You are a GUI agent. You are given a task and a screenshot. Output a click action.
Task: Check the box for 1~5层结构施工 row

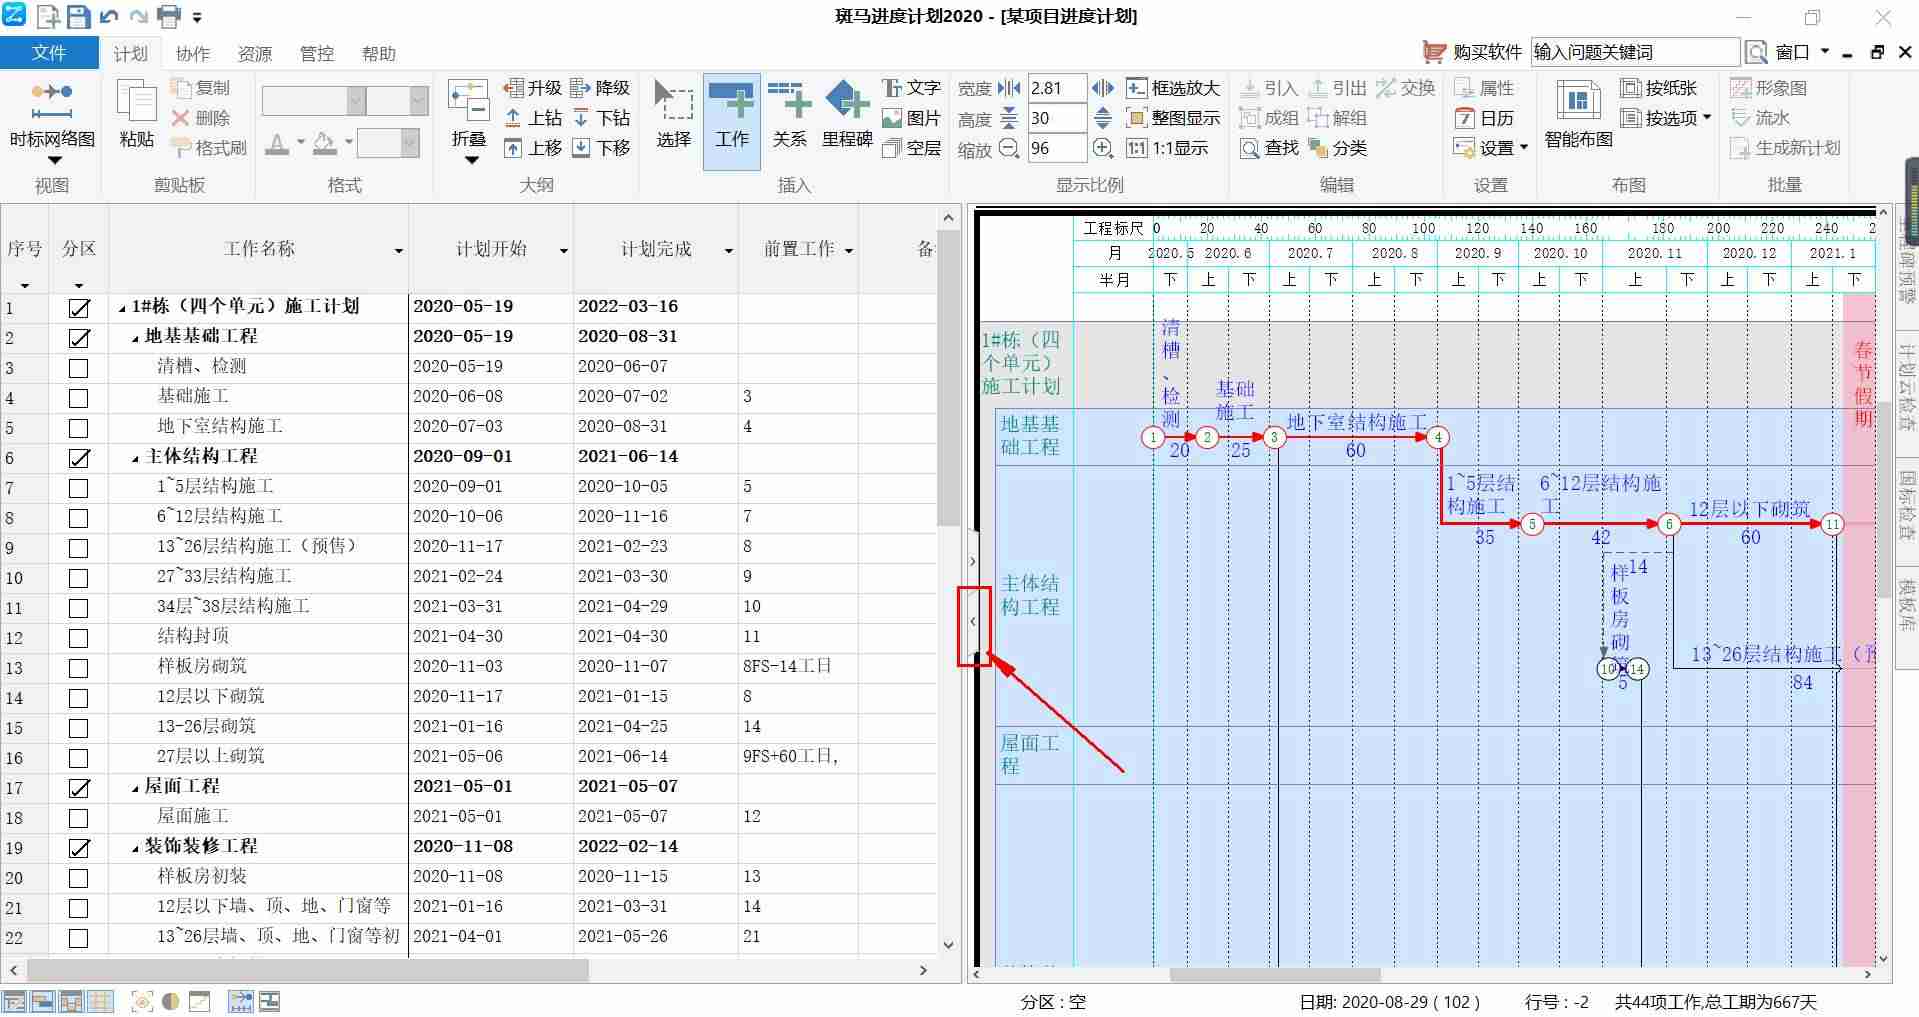point(78,488)
